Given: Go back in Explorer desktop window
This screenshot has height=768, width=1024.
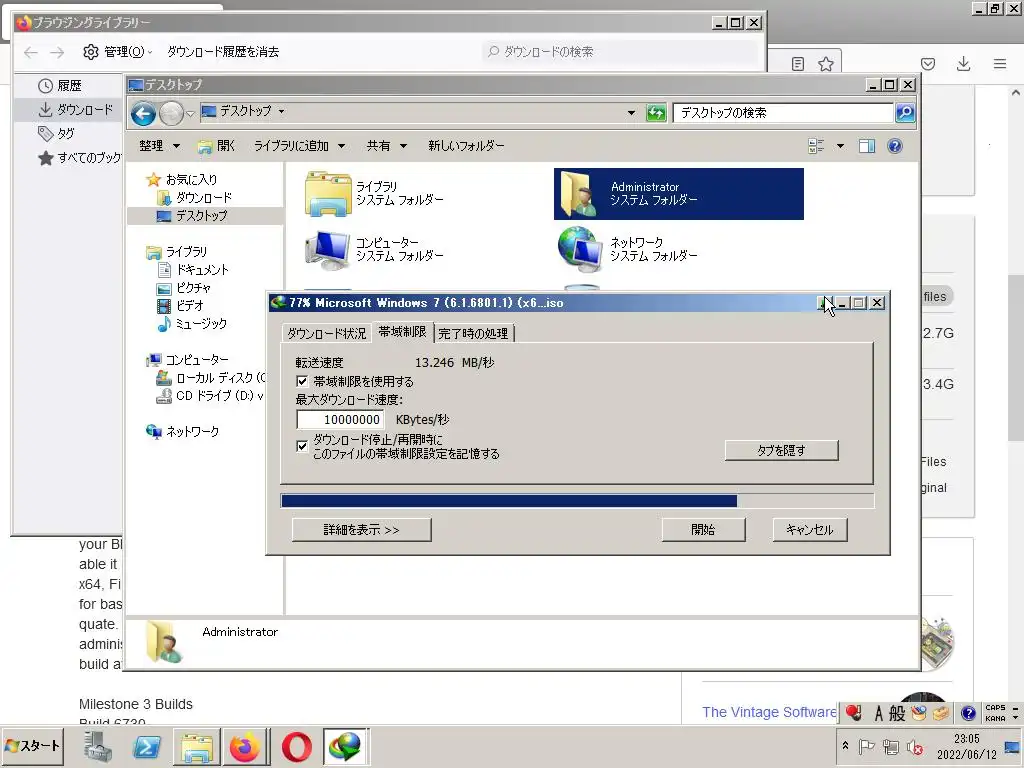Looking at the screenshot, I should [x=143, y=114].
